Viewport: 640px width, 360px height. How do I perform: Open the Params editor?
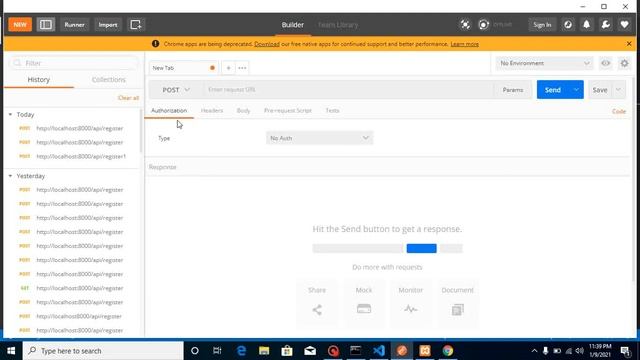coord(513,90)
